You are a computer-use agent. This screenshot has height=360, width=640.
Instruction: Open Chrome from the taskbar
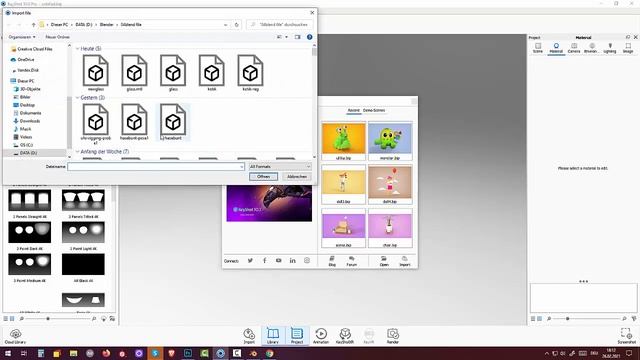point(269,353)
